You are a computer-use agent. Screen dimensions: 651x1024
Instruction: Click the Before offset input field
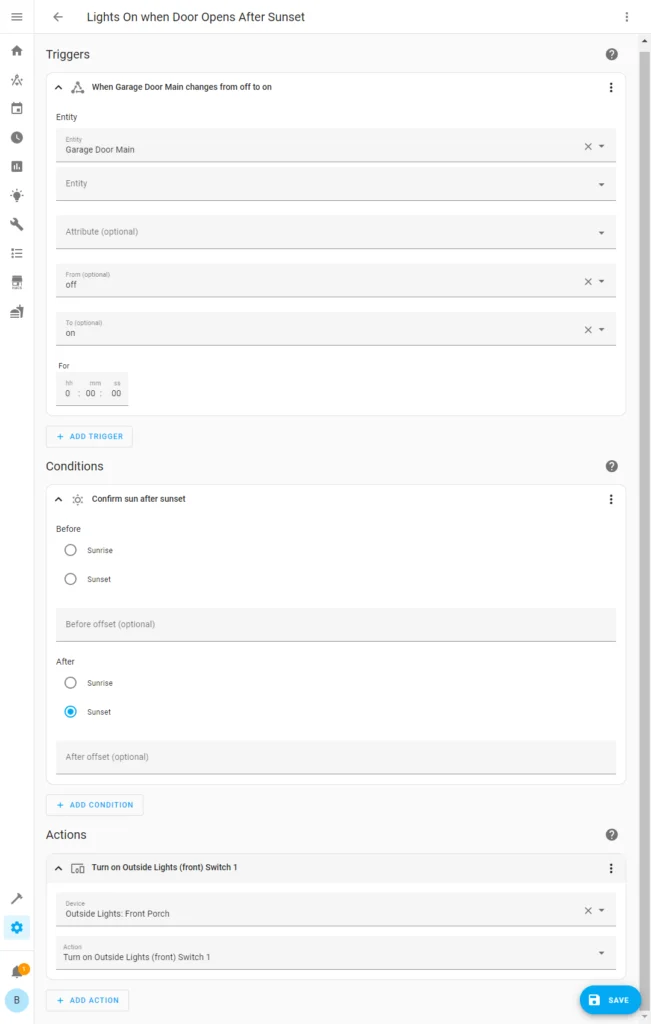click(x=335, y=624)
